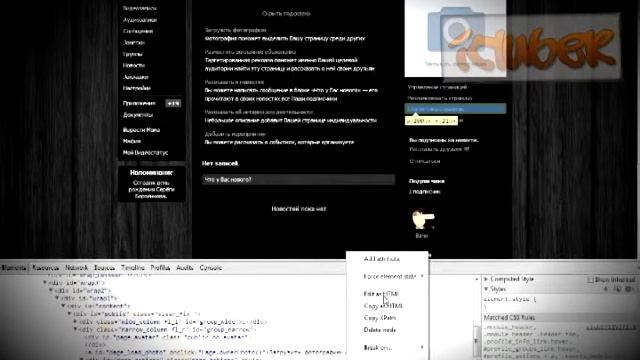Image resolution: width=640 pixels, height=360 pixels.
Task: Expand the Computed Style section
Action: (486, 279)
